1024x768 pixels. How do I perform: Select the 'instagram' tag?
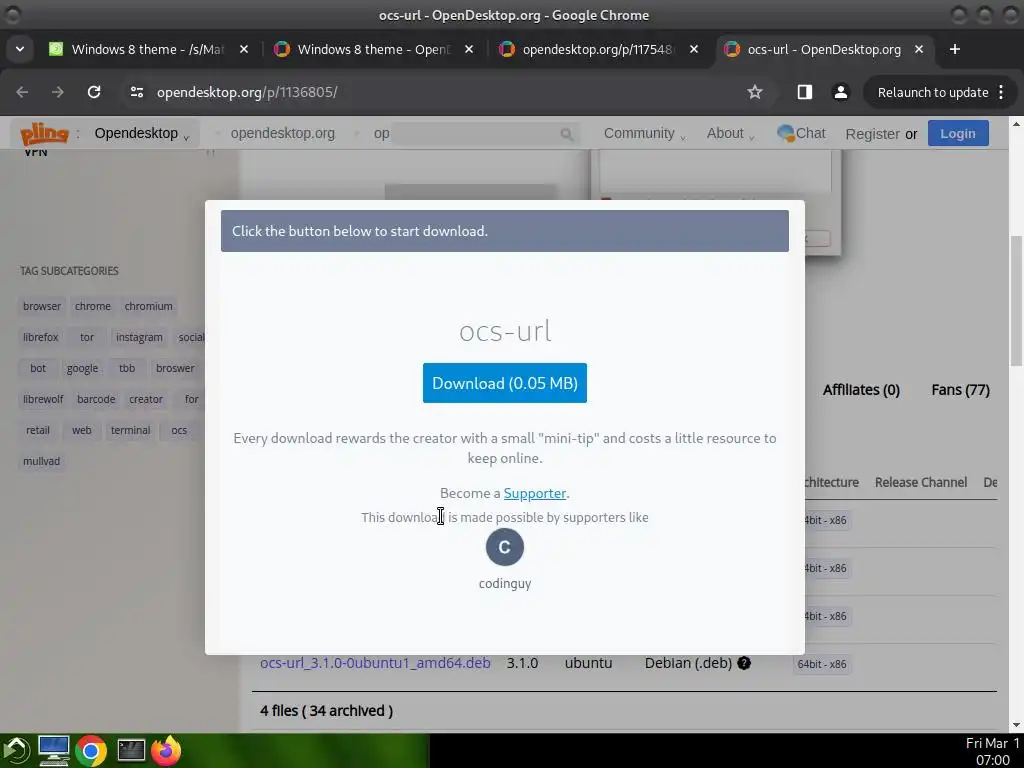click(x=139, y=337)
